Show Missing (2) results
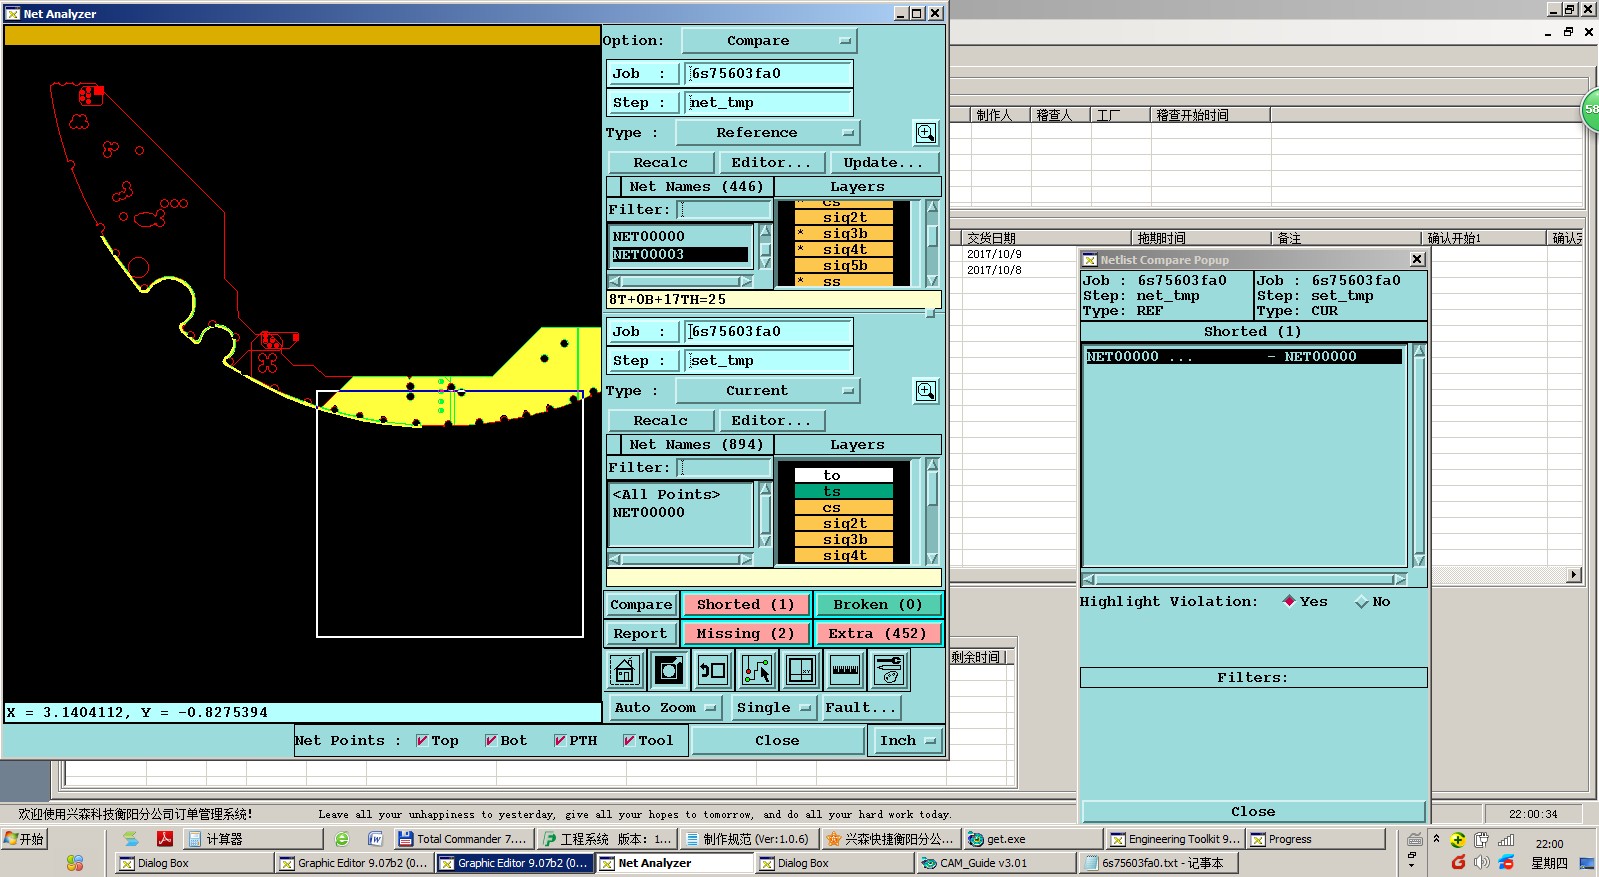 point(746,634)
